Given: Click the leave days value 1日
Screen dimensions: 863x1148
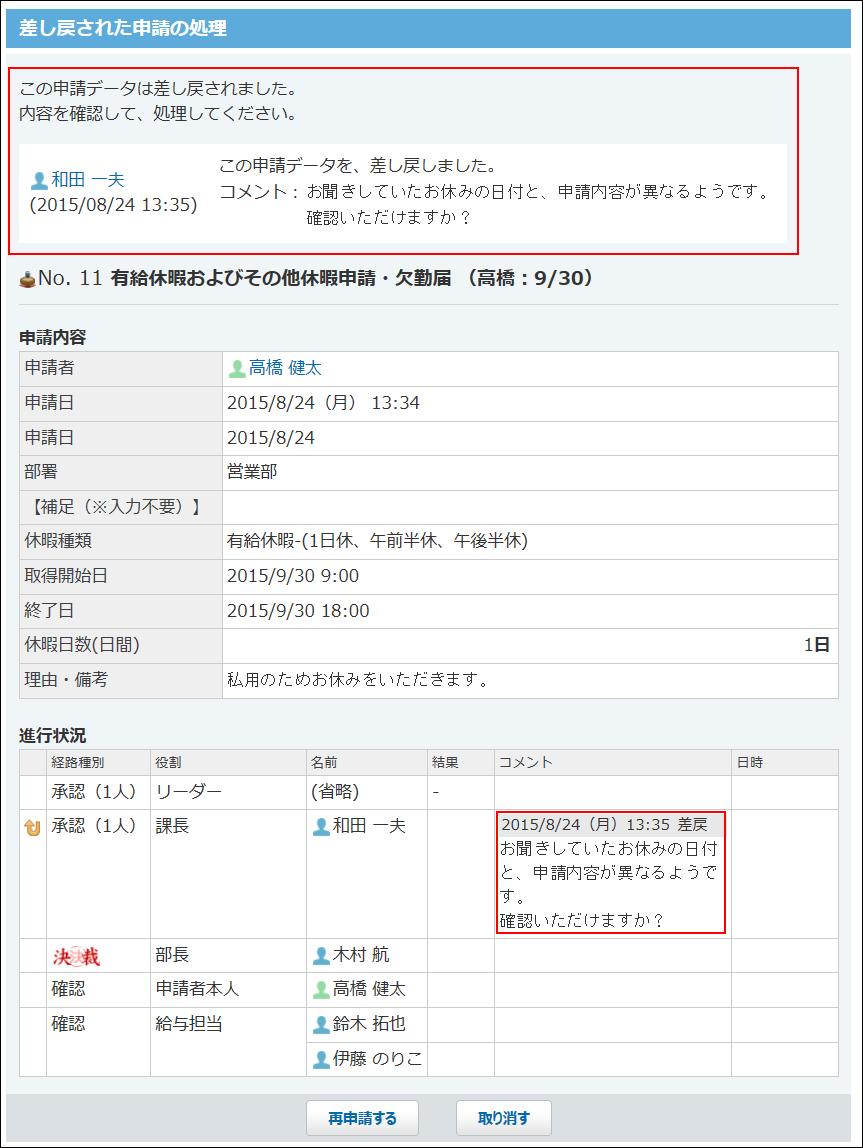Looking at the screenshot, I should point(817,645).
